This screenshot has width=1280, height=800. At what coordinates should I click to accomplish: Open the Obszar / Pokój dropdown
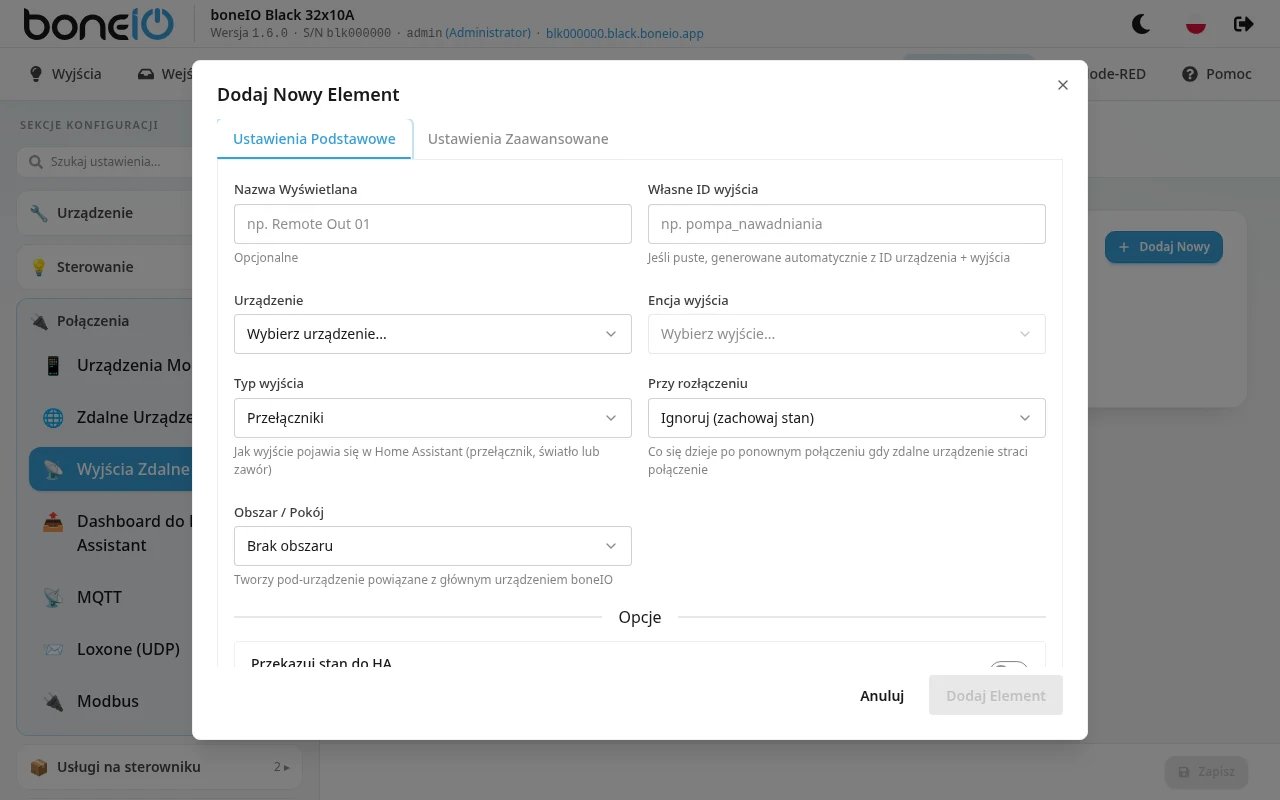[x=433, y=546]
